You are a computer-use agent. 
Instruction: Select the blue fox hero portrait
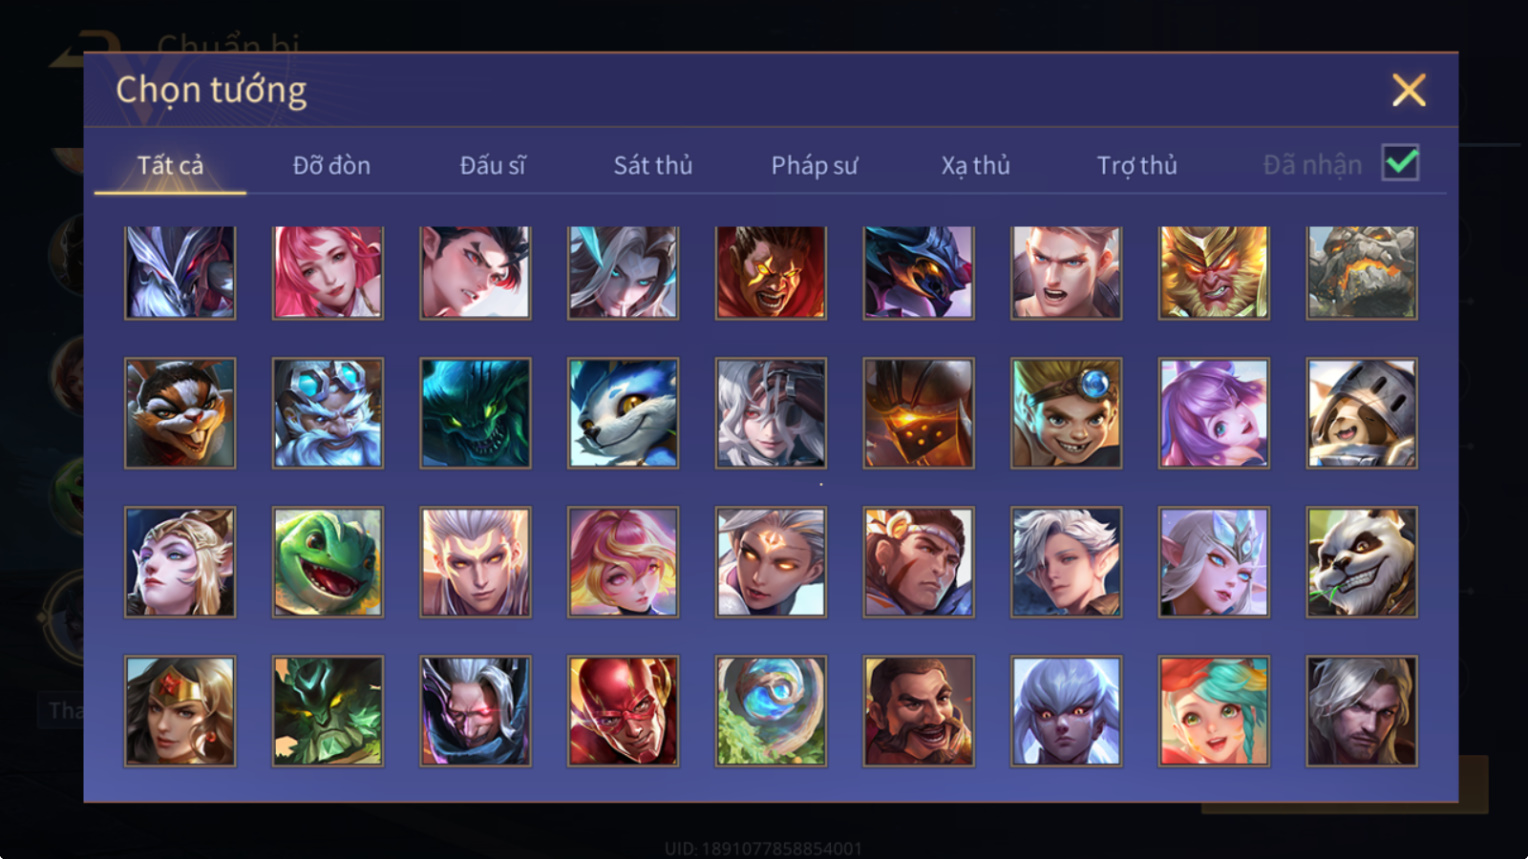[x=623, y=413]
